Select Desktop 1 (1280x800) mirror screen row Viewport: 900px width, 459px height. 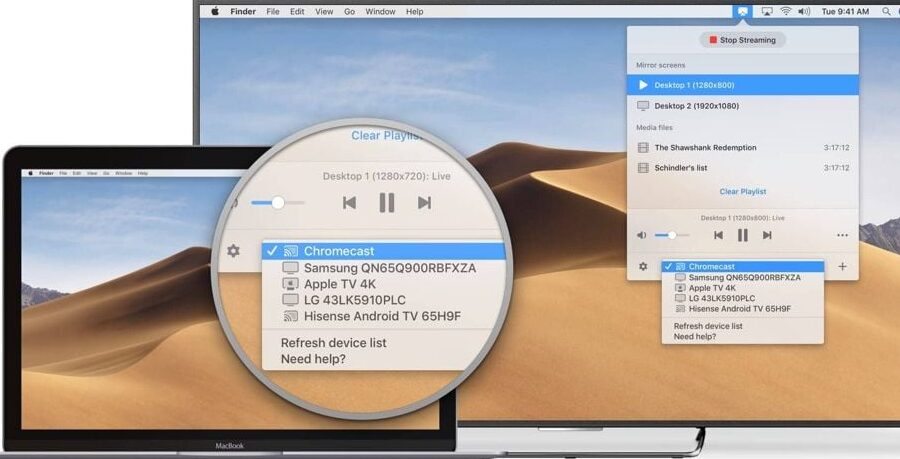click(x=743, y=85)
